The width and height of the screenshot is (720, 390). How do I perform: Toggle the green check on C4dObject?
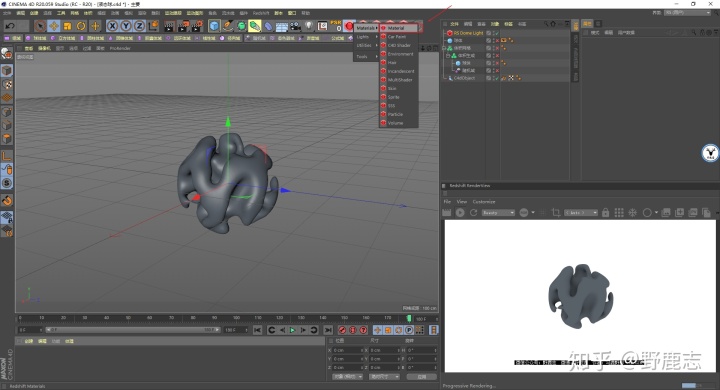496,78
